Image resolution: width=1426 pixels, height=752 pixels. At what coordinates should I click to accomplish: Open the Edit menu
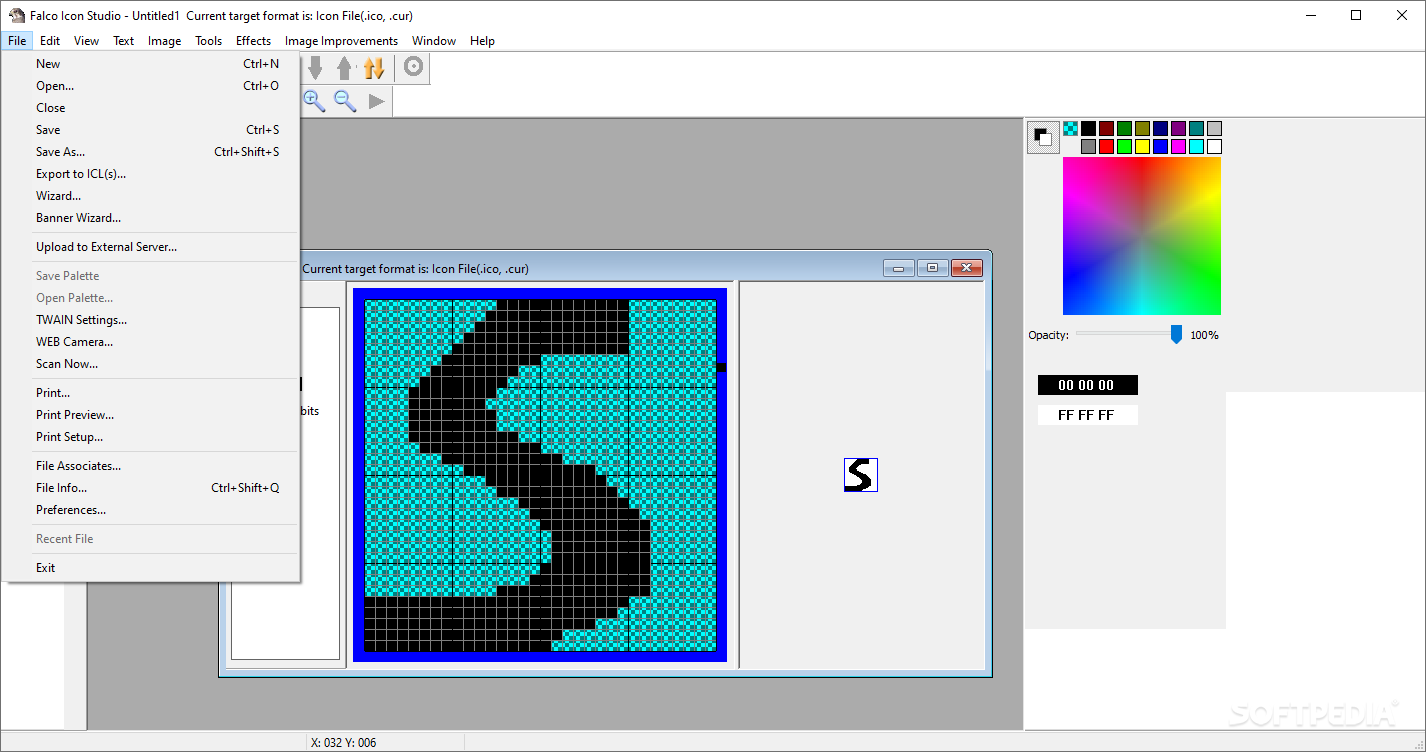(50, 41)
